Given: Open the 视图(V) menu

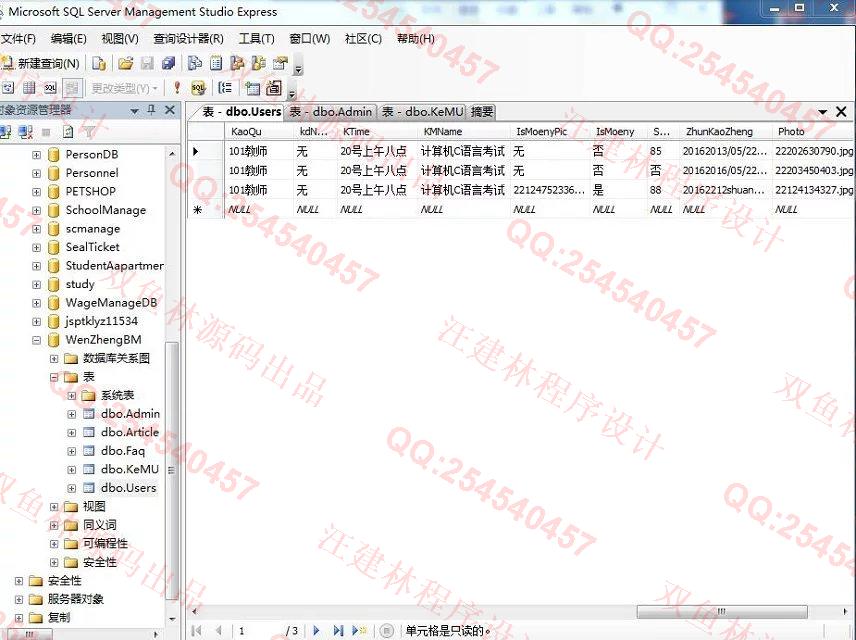Looking at the screenshot, I should coord(120,39).
